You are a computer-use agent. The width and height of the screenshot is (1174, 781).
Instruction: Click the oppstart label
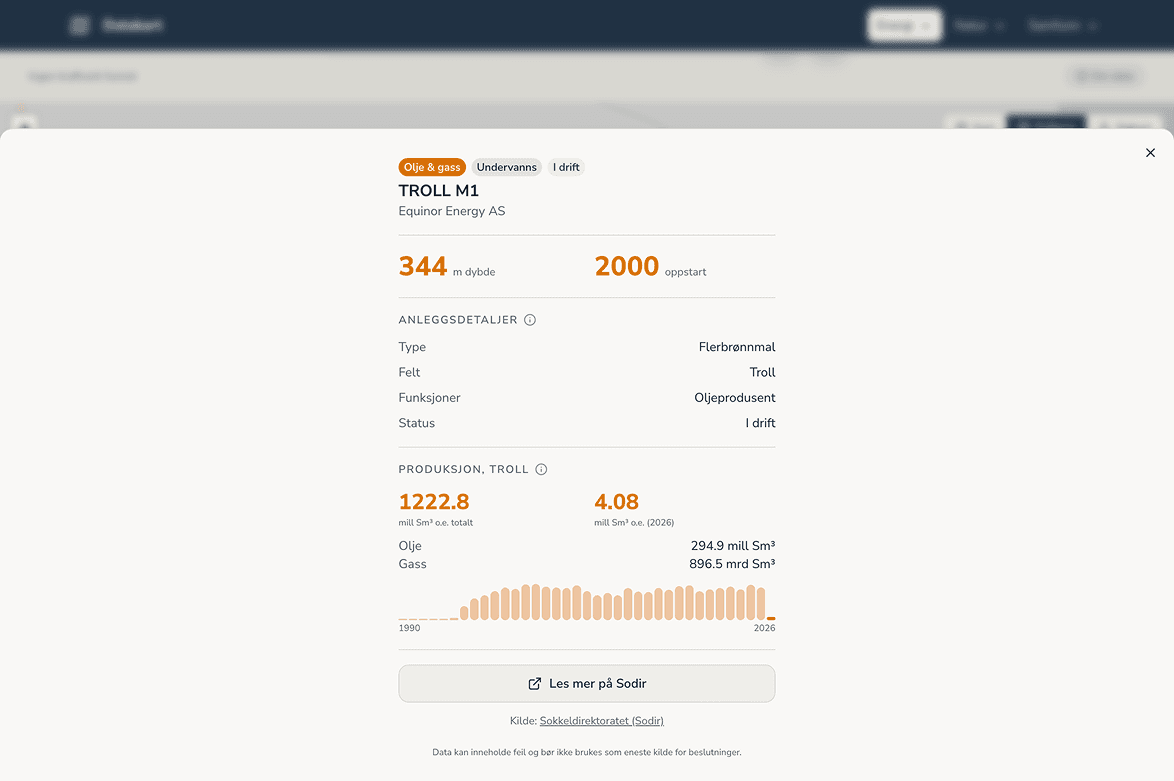pyautogui.click(x=686, y=273)
